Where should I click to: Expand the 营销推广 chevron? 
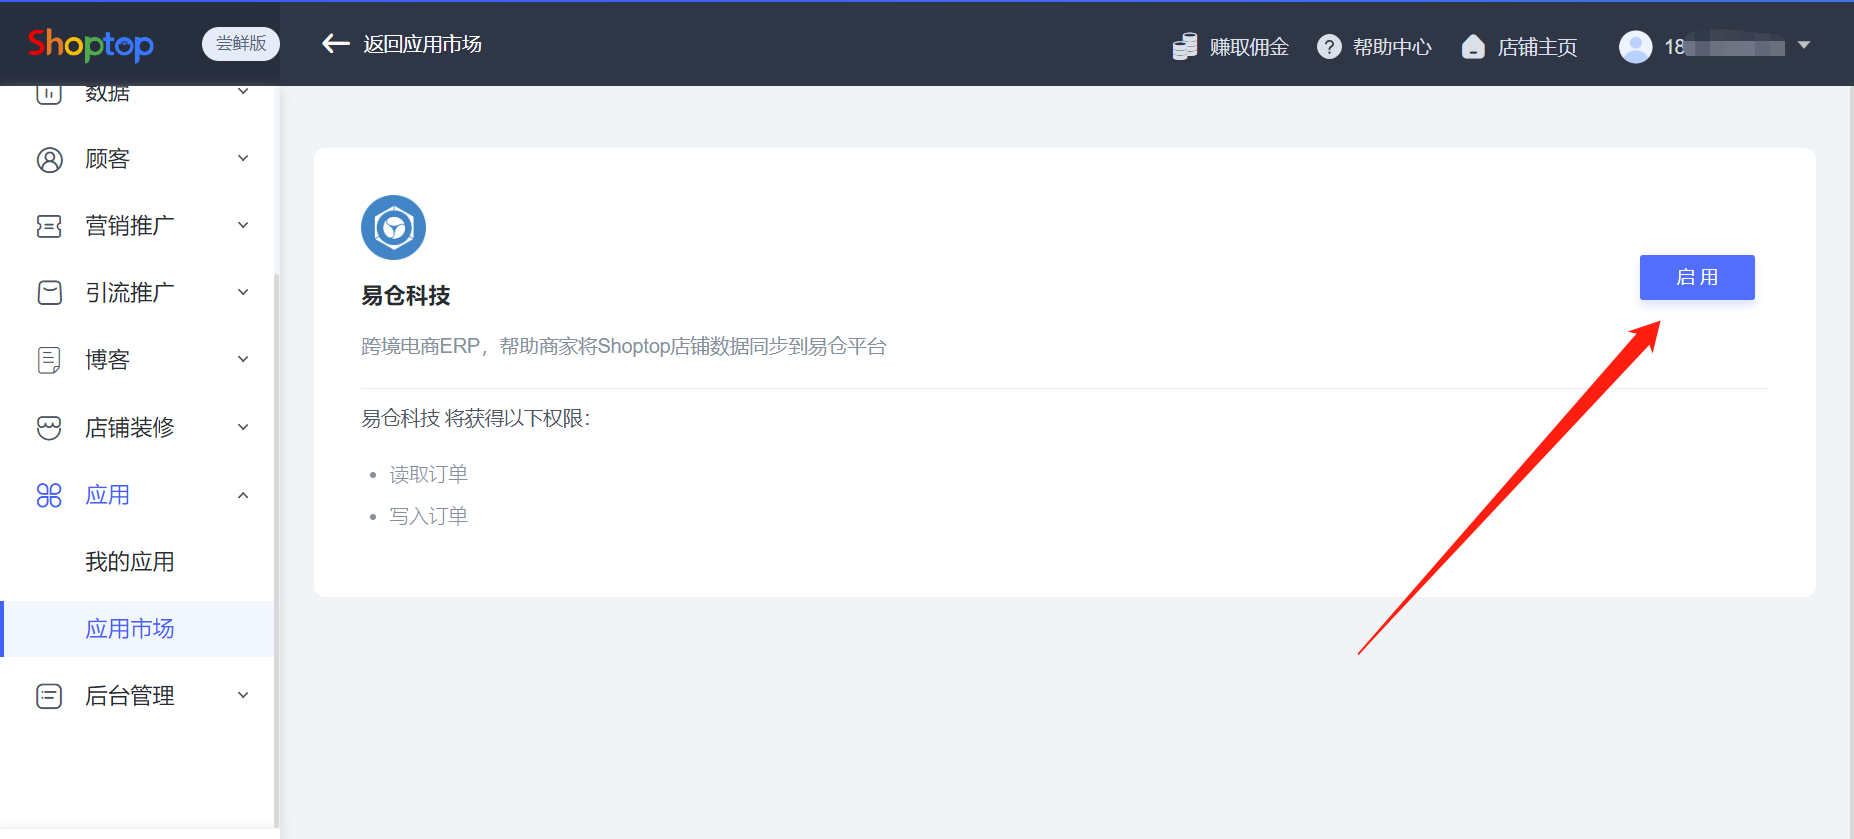243,225
